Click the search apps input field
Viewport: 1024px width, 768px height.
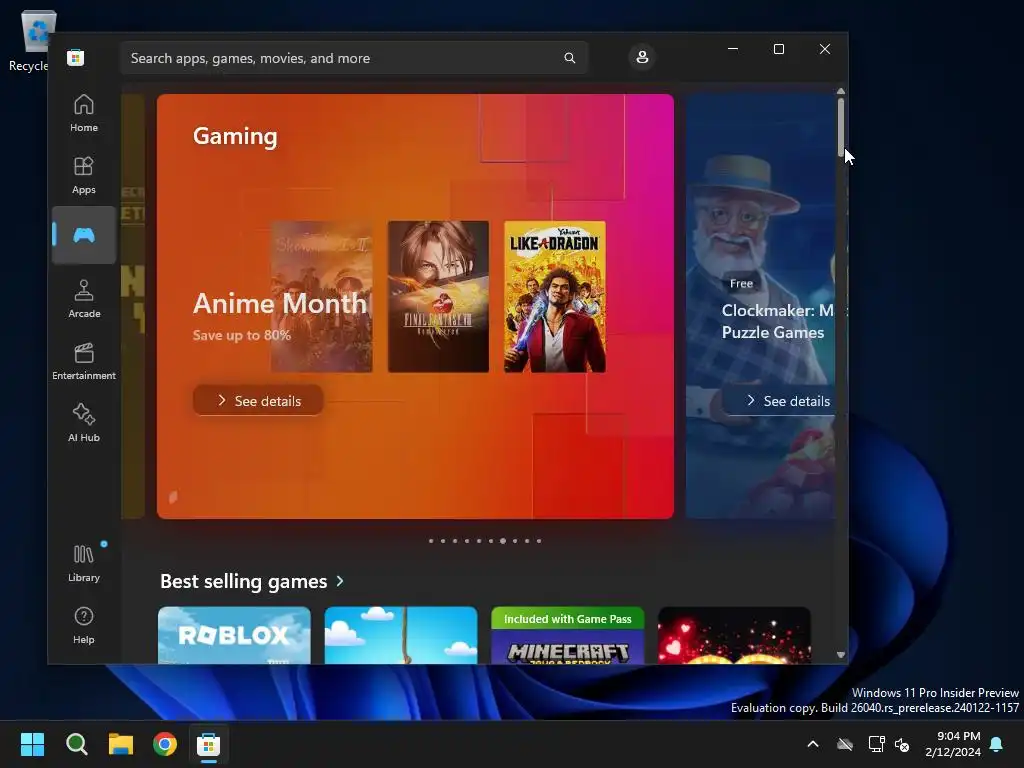355,58
